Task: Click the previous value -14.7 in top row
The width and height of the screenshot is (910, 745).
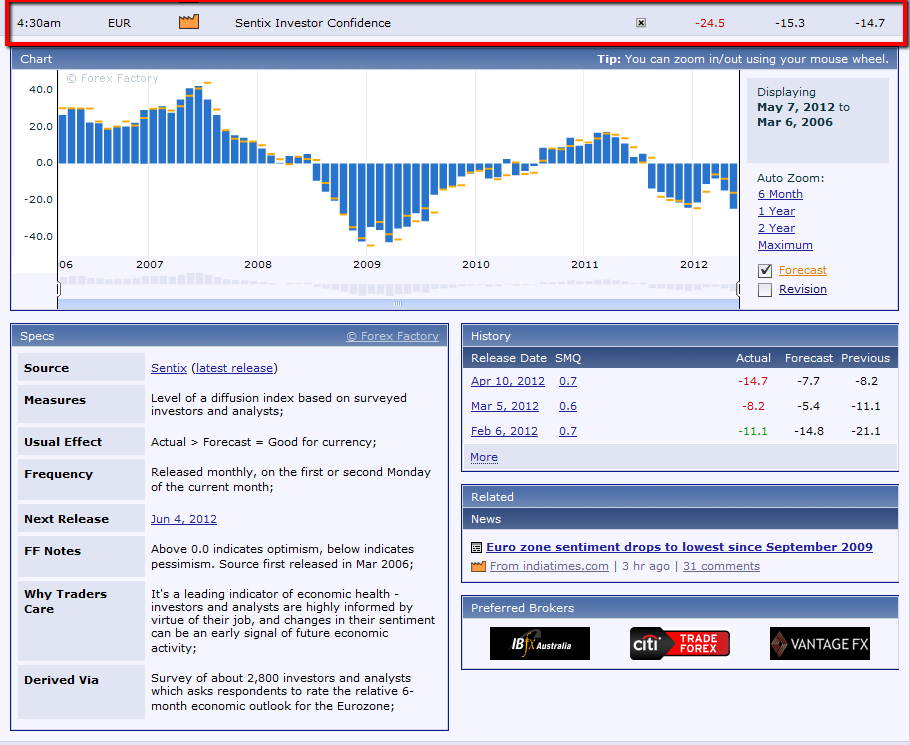Action: click(869, 23)
